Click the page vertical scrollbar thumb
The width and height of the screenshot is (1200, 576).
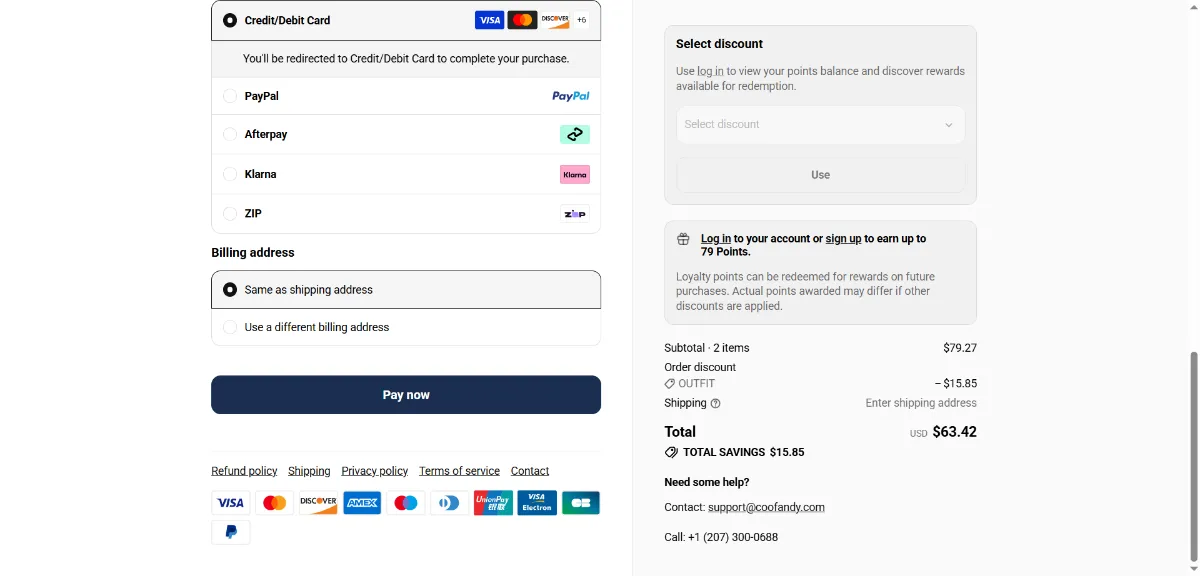pos(1193,456)
